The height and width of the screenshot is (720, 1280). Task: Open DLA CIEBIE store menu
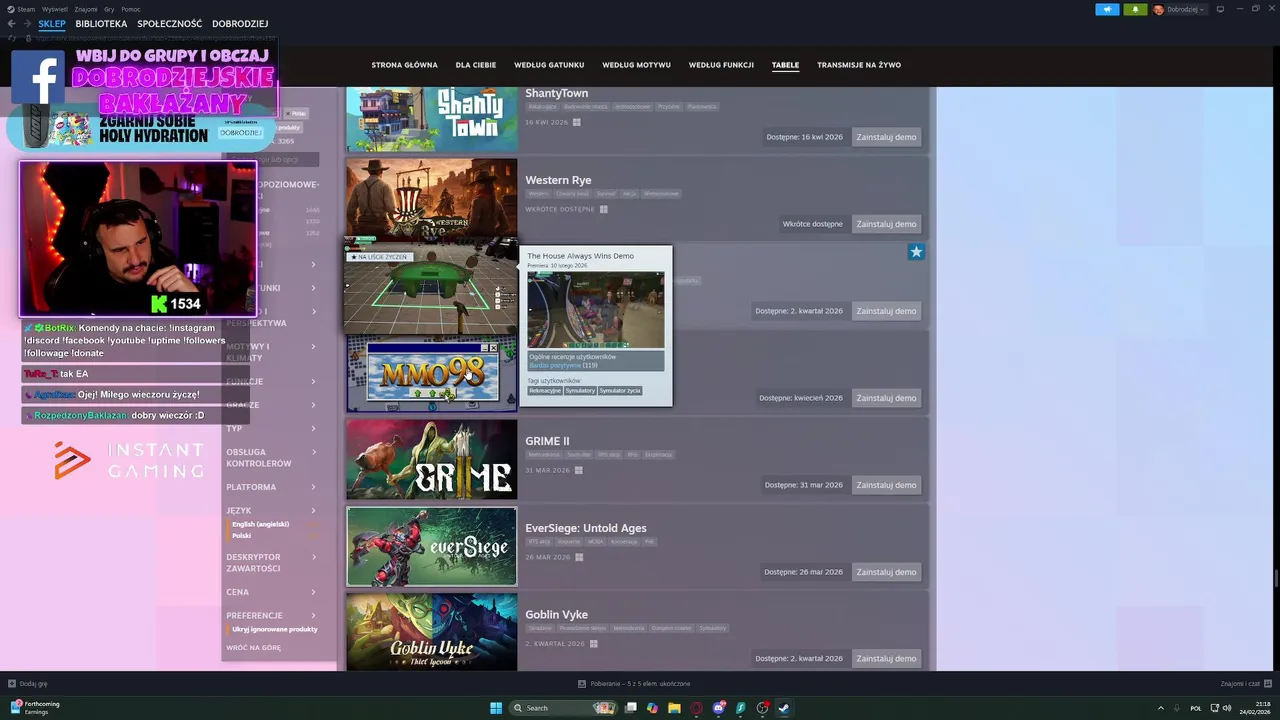(x=476, y=65)
